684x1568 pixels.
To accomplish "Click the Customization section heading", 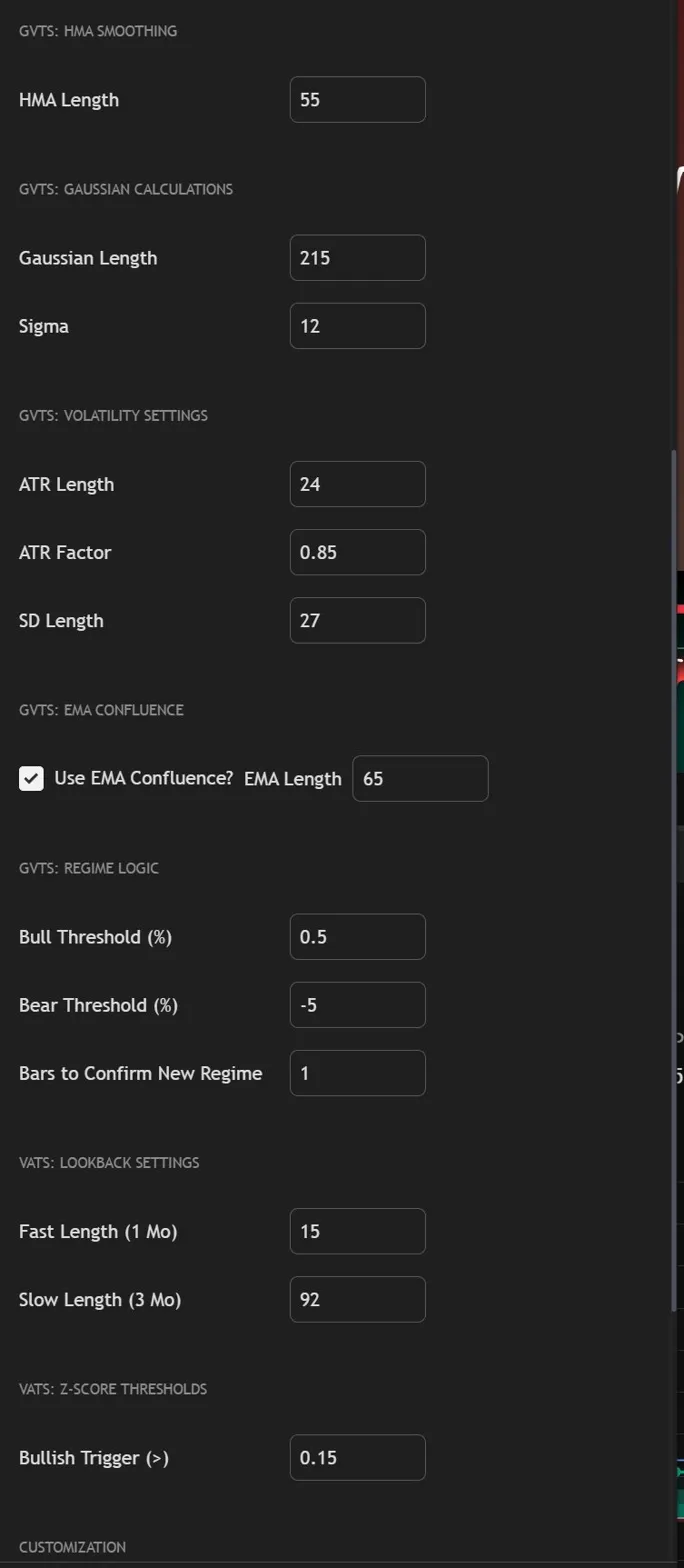I will point(72,1547).
